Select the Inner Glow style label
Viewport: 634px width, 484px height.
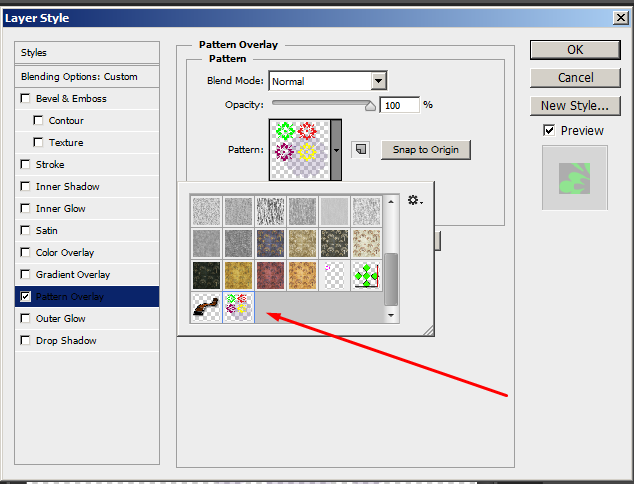[61, 209]
